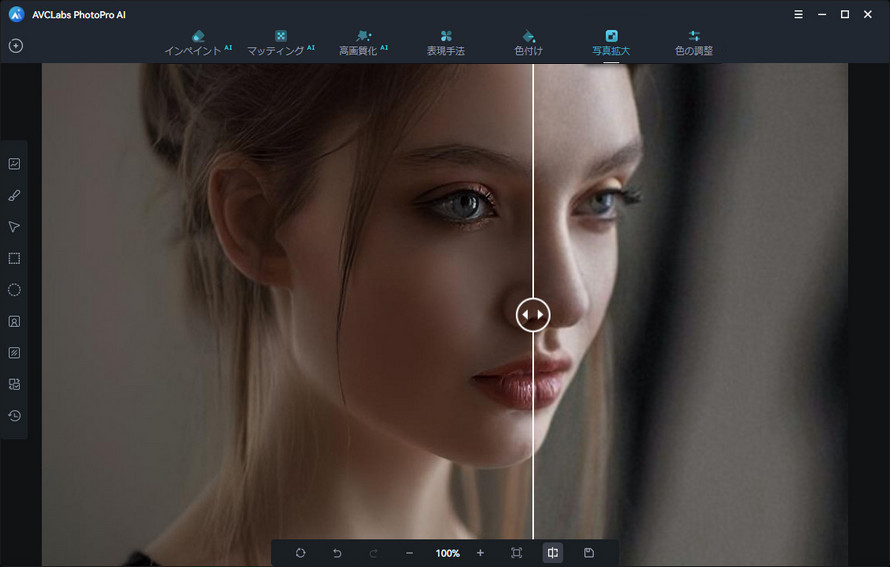Click the add image plus icon

coord(16,45)
